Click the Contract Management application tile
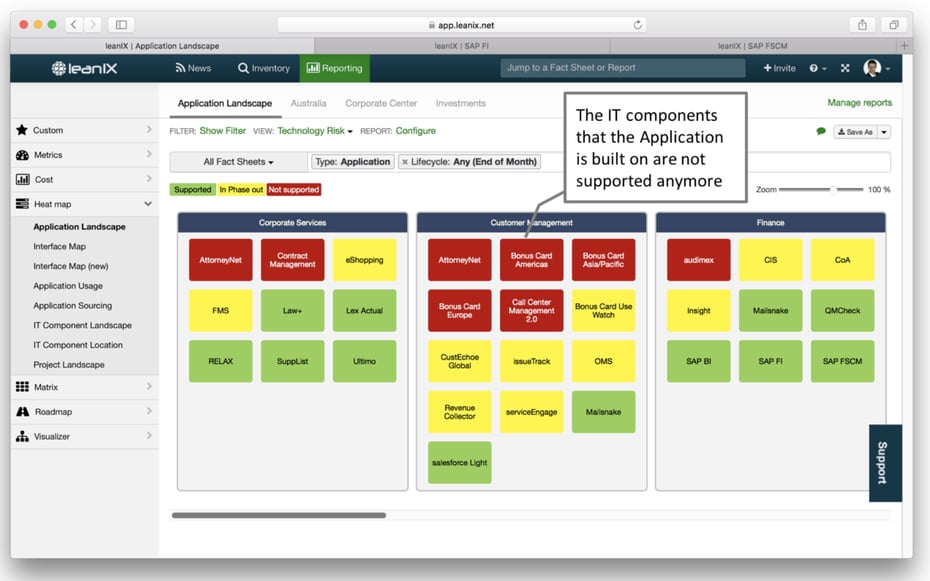 click(x=292, y=260)
